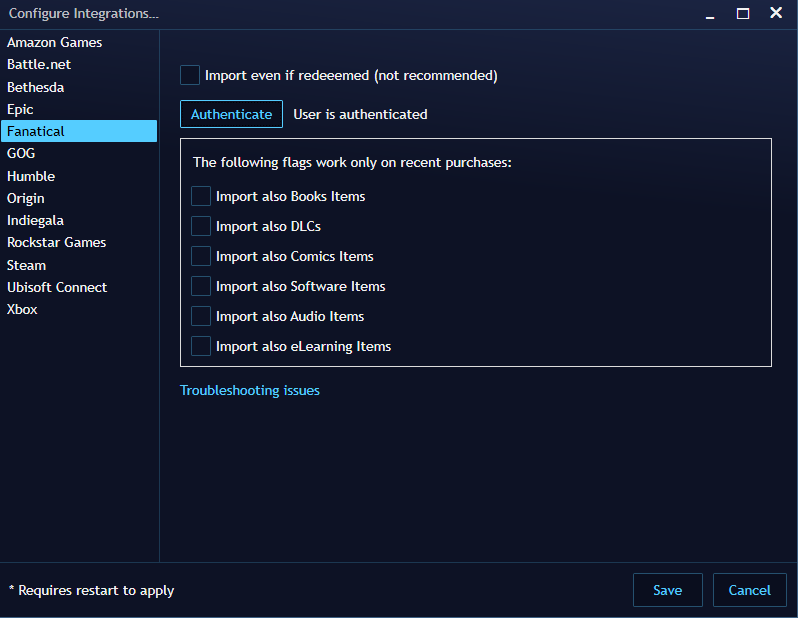Screen dimensions: 798x618
Task: Click 'The following flags work only' heading
Action: pyautogui.click(x=352, y=162)
